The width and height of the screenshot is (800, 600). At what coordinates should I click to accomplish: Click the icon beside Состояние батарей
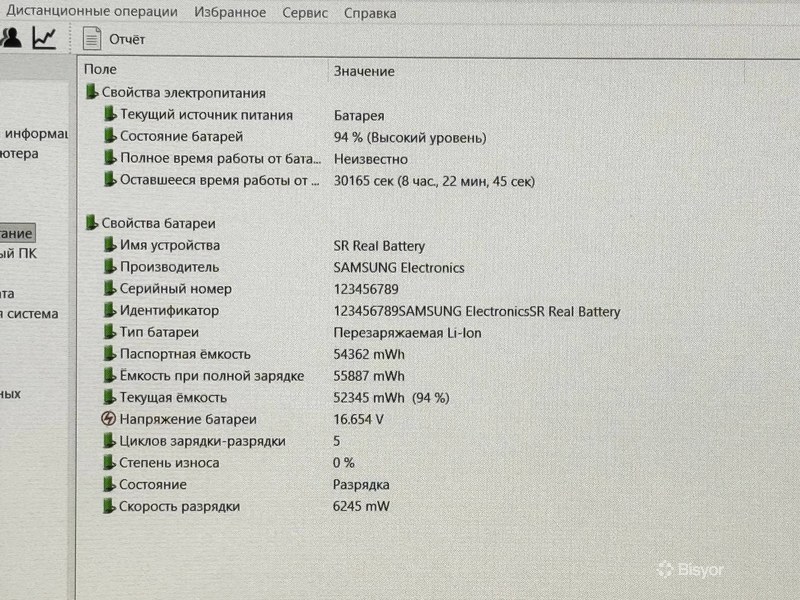[x=110, y=136]
